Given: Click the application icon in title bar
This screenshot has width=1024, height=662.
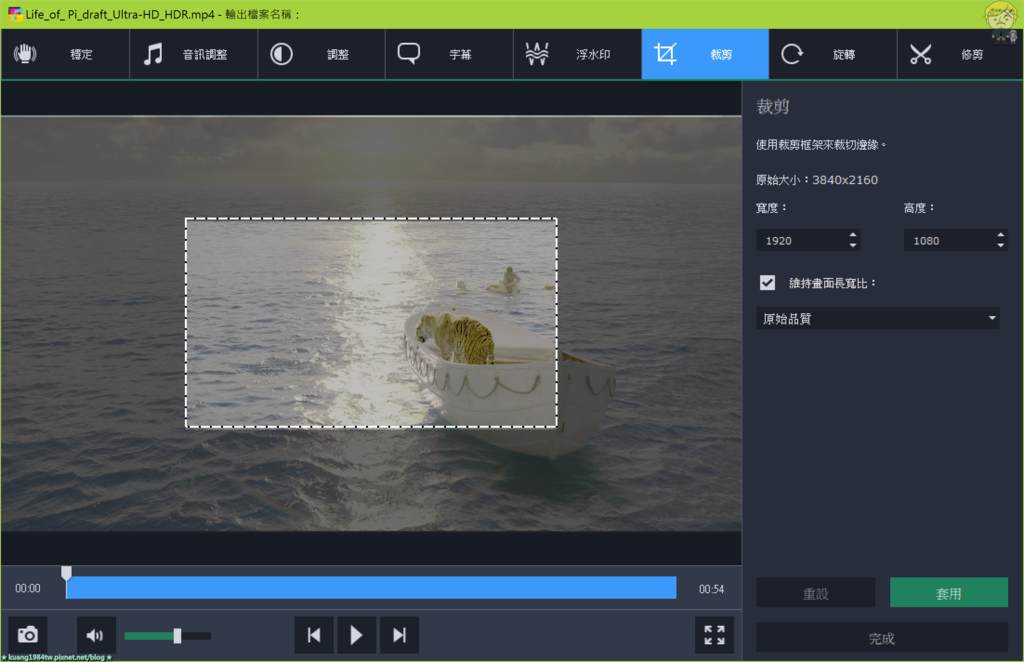Looking at the screenshot, I should coord(14,14).
